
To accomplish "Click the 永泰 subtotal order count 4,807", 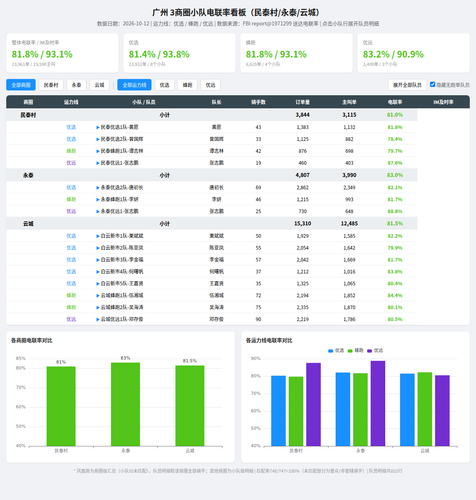I will pyautogui.click(x=303, y=175).
